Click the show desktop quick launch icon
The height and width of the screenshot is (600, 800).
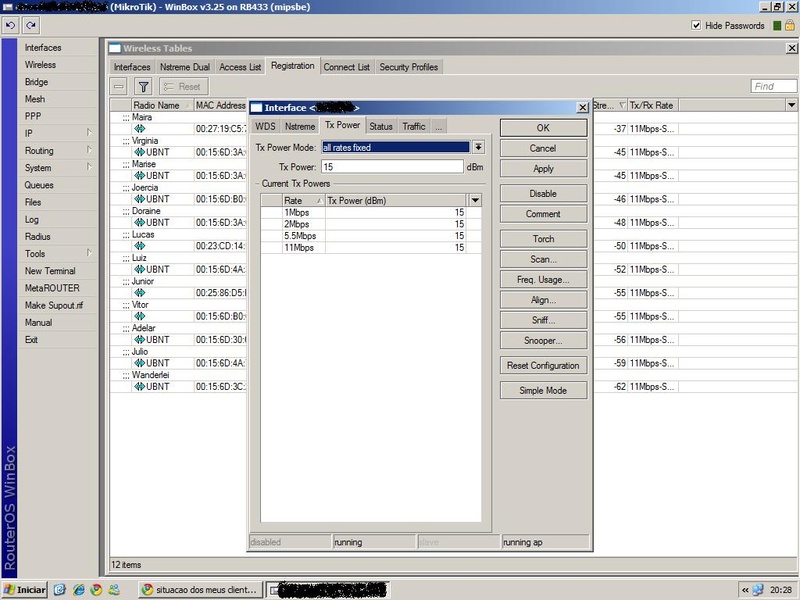(60, 590)
